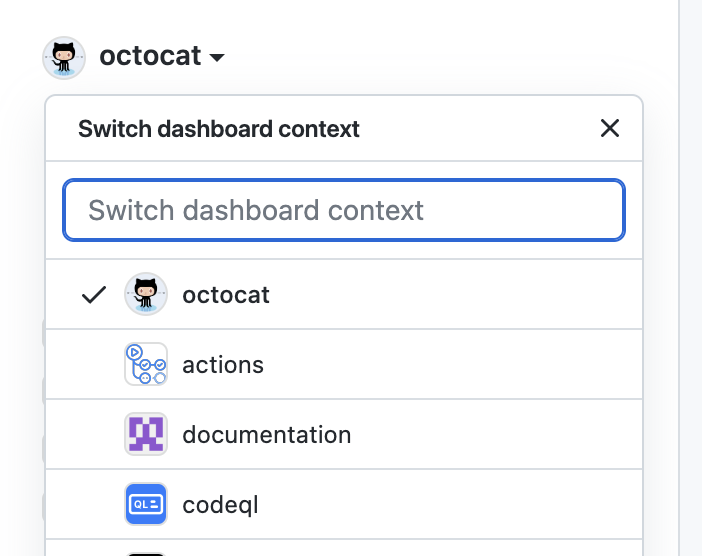This screenshot has width=702, height=556.
Task: Click the checkmark next to octocat
Action: click(x=94, y=295)
